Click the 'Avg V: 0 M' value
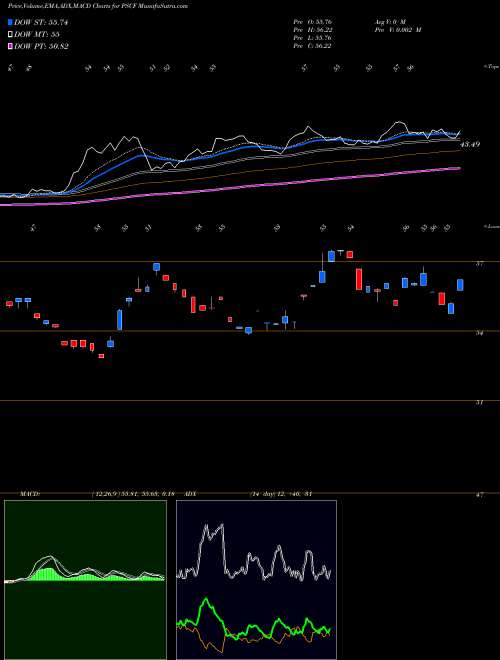 (389, 22)
